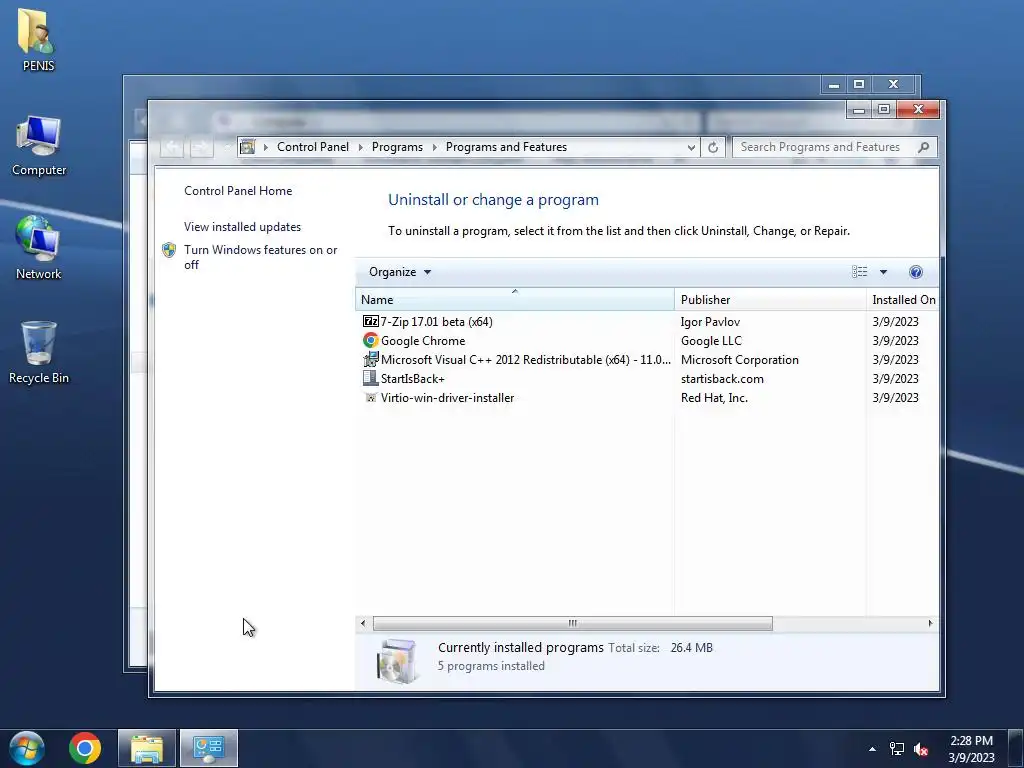This screenshot has height=768, width=1024.
Task: Click the Virtio-win-driver-installer icon
Action: tap(370, 397)
